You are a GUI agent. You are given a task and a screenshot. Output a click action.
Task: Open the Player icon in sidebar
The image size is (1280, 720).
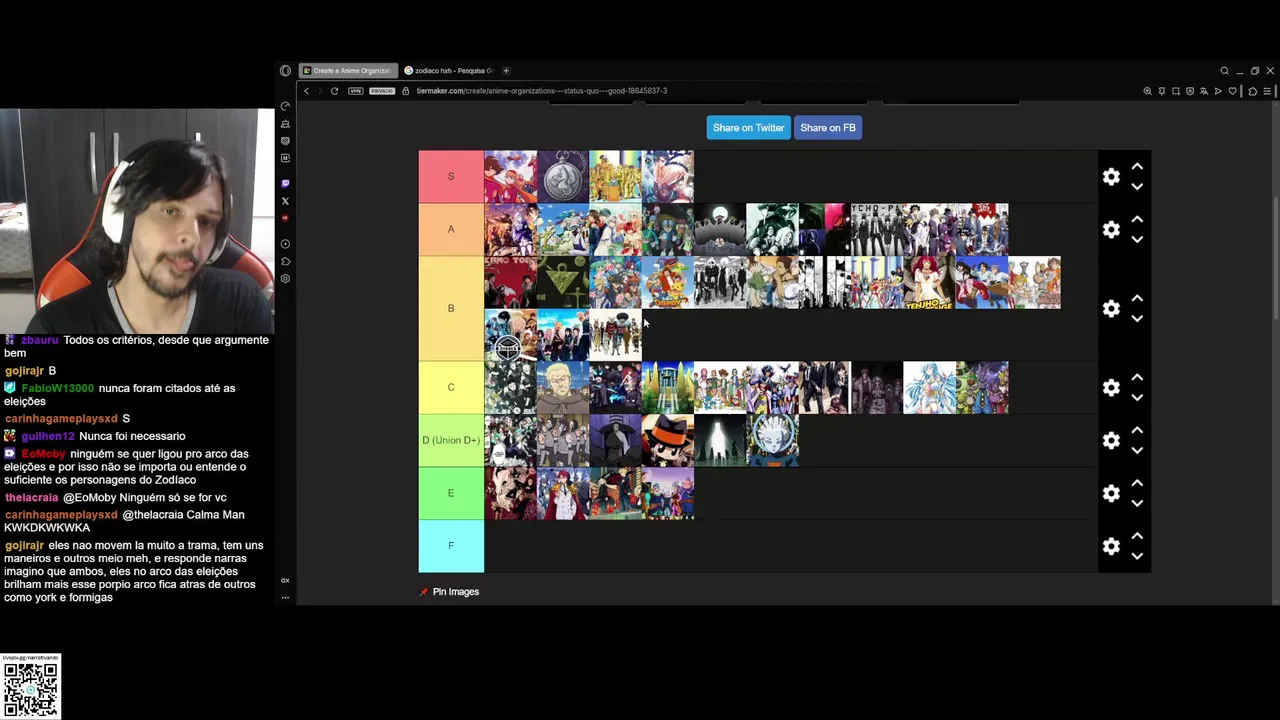point(285,244)
